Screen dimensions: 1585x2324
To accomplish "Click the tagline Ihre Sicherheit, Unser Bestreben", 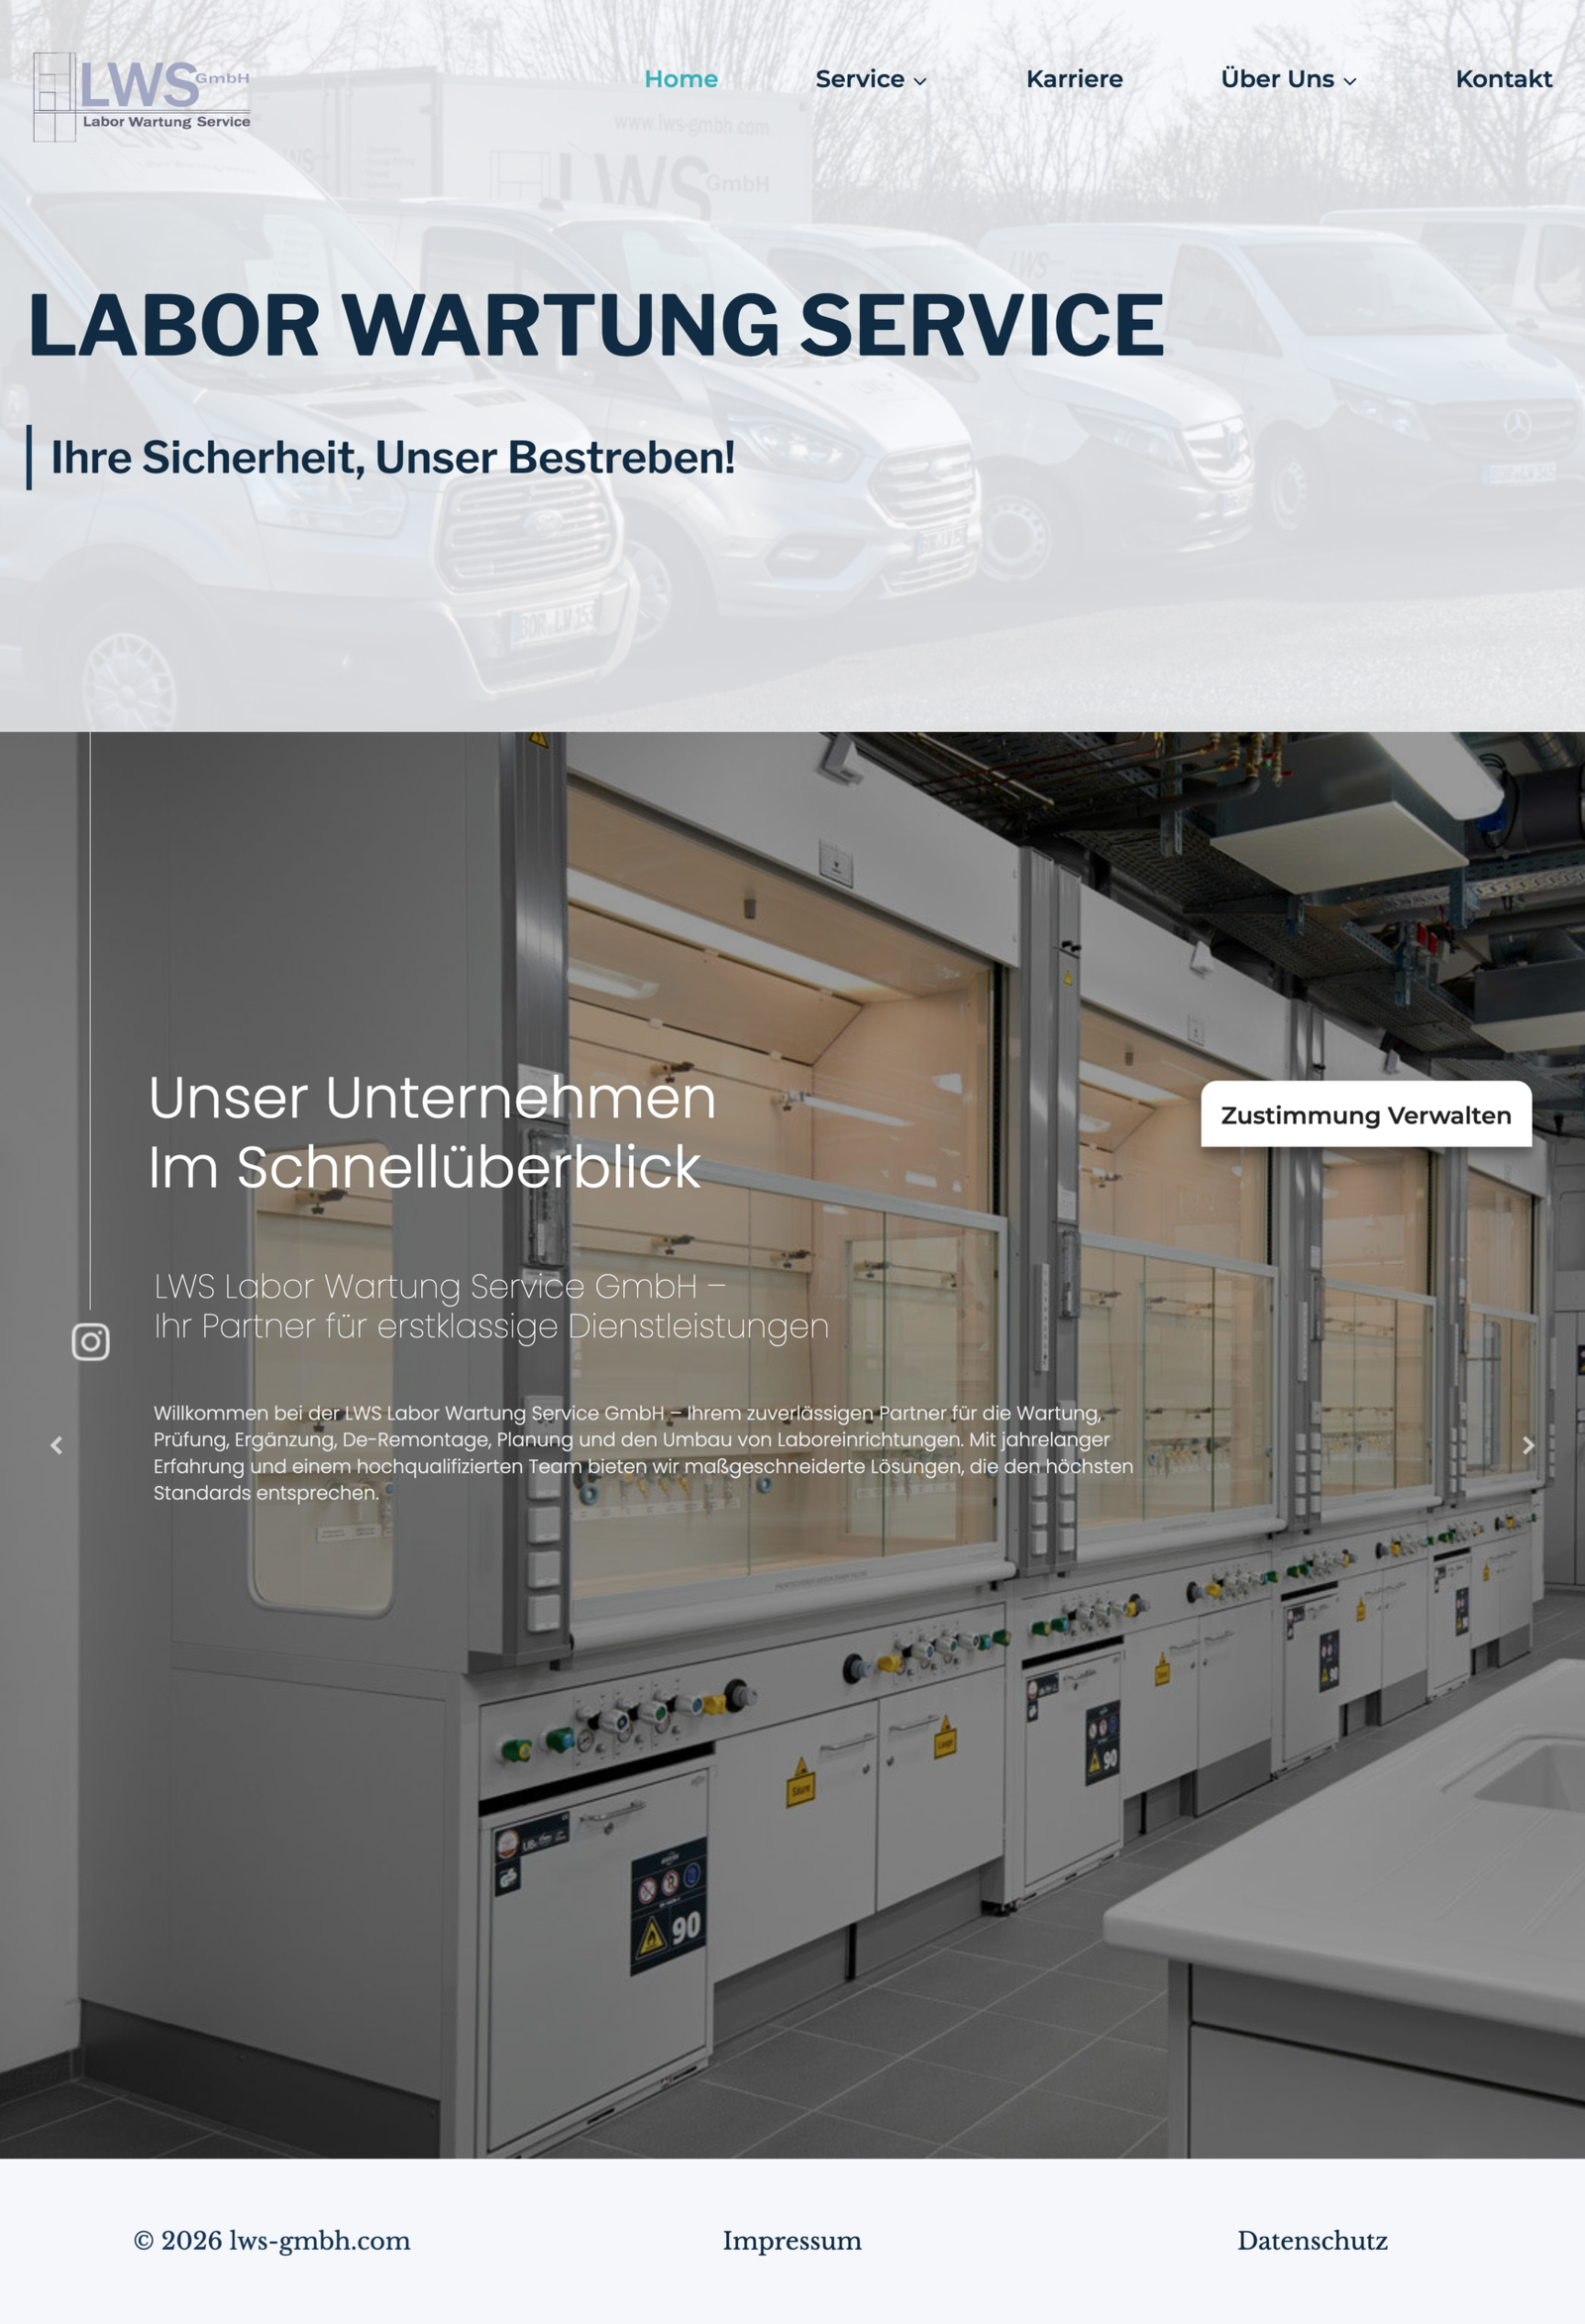I will (x=392, y=458).
